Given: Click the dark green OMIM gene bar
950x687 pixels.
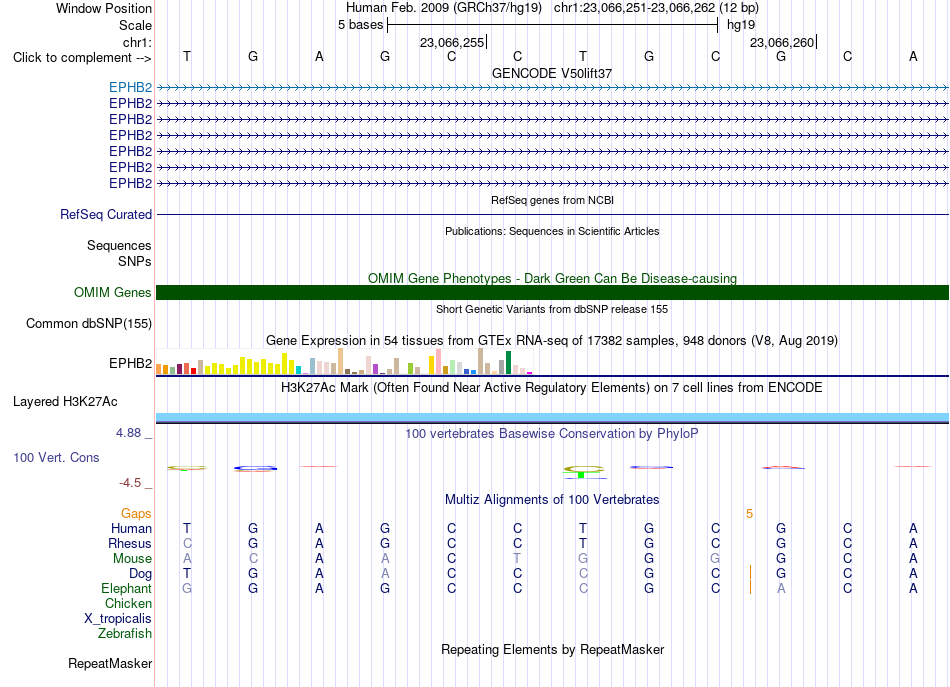Looking at the screenshot, I should click(552, 293).
